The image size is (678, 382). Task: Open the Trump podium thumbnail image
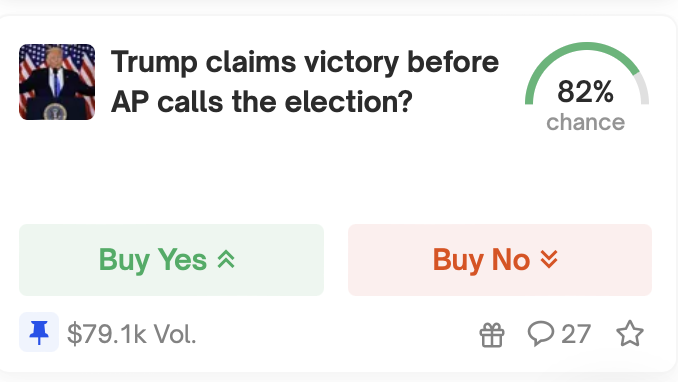point(57,82)
